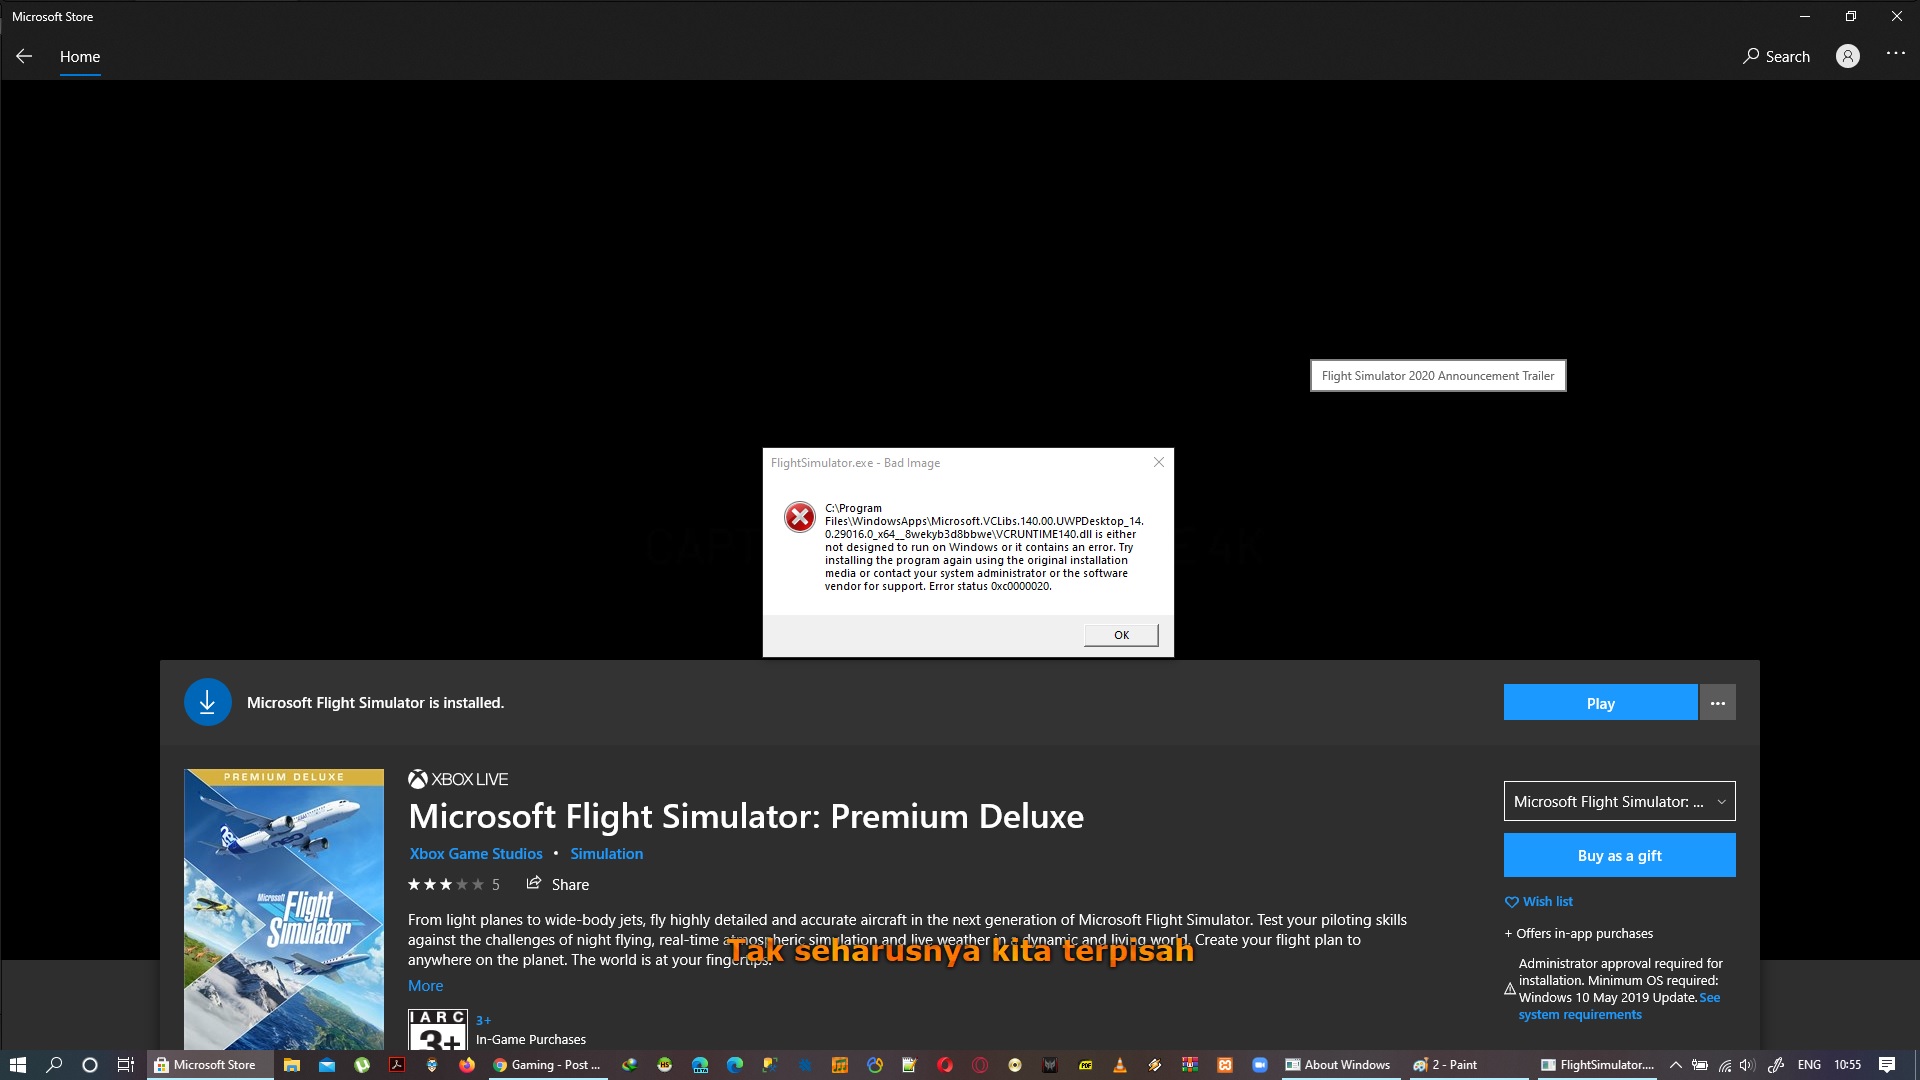The image size is (1920, 1080).
Task: Open the Home tab
Action: (80, 57)
